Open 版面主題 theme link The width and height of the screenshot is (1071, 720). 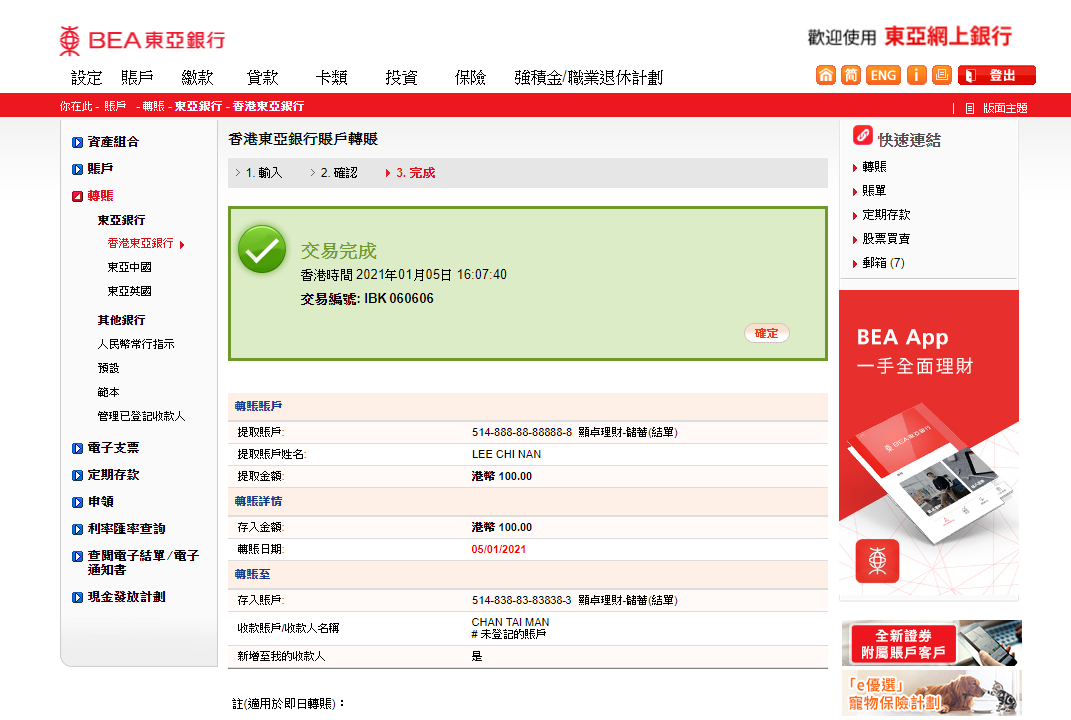point(1005,108)
